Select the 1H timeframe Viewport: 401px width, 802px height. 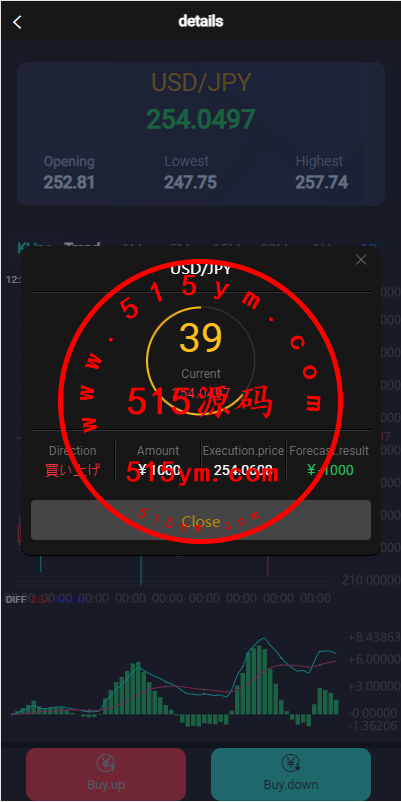[321, 245]
